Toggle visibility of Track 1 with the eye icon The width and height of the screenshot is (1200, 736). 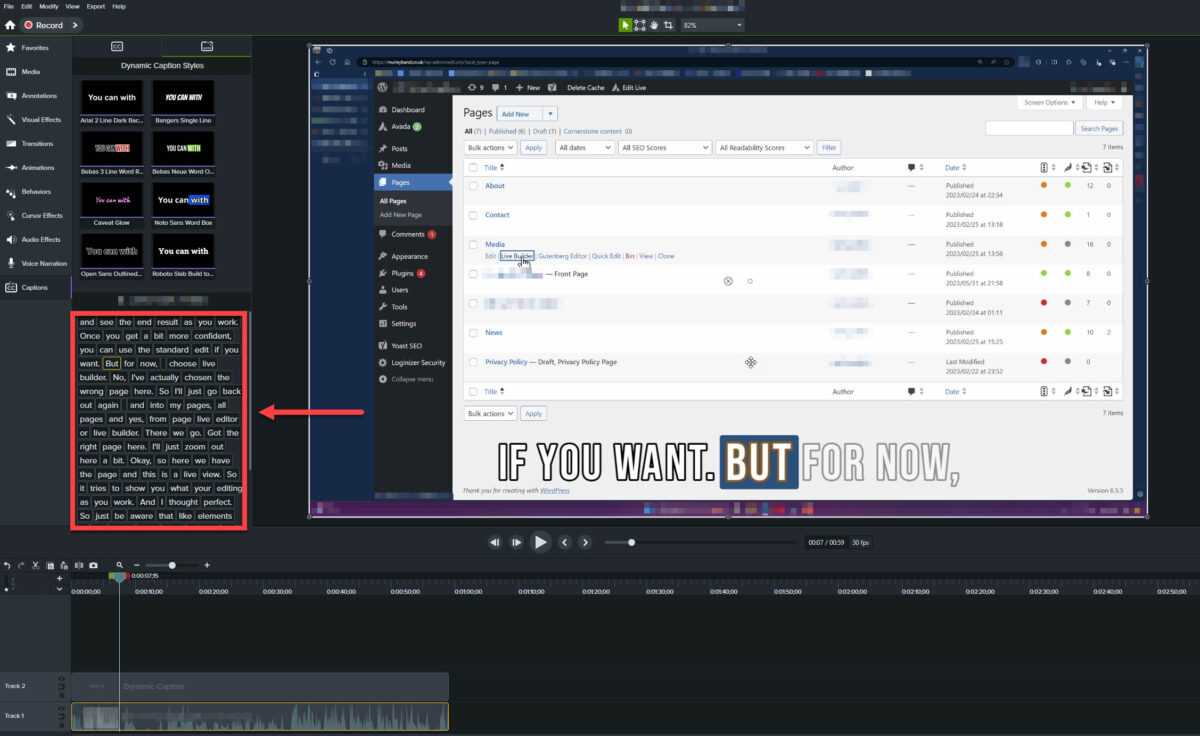(x=60, y=710)
